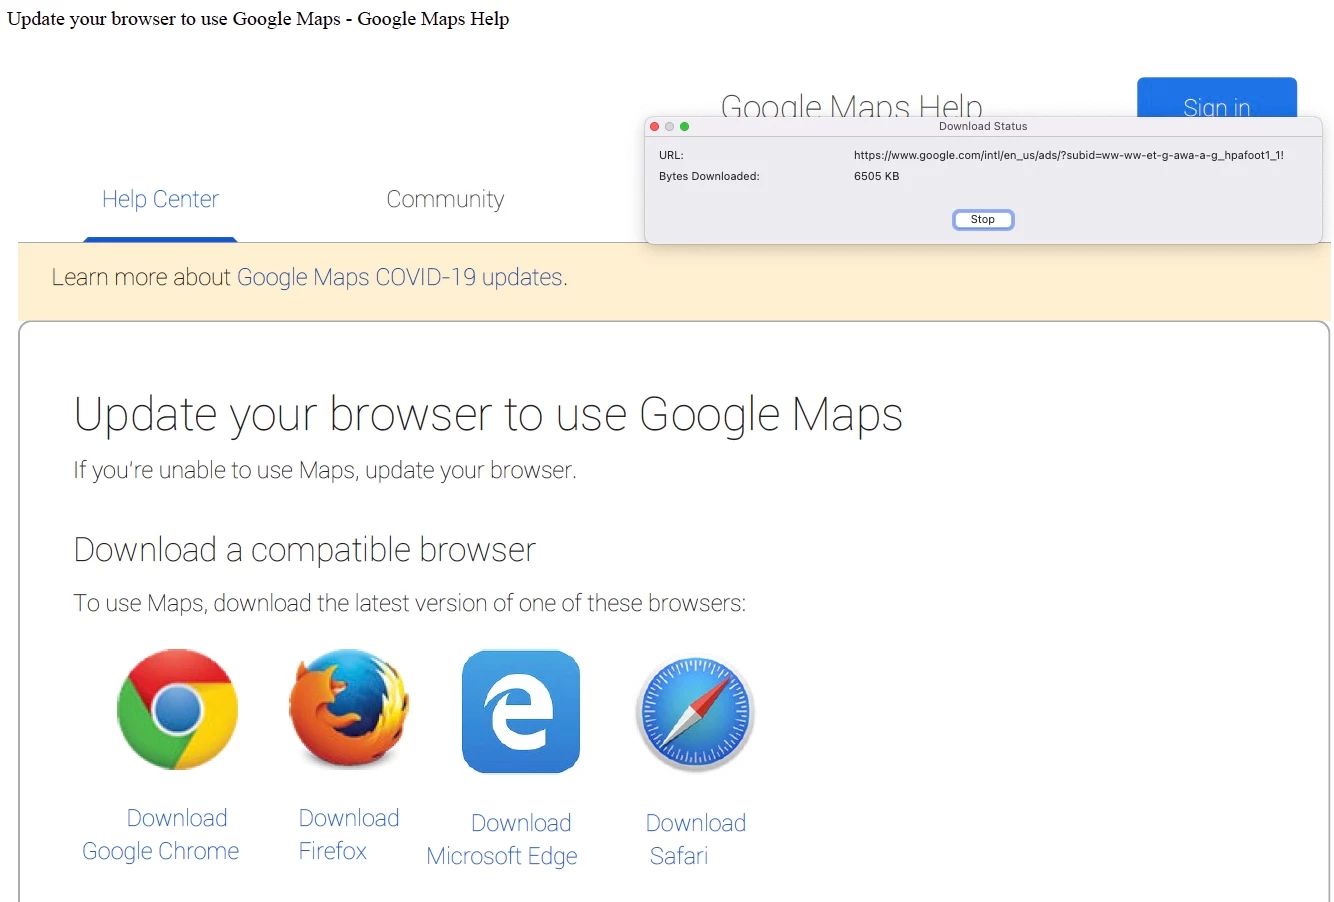Click the 'Download a compatible browser' subheading
This screenshot has width=1334, height=902.
tap(305, 550)
